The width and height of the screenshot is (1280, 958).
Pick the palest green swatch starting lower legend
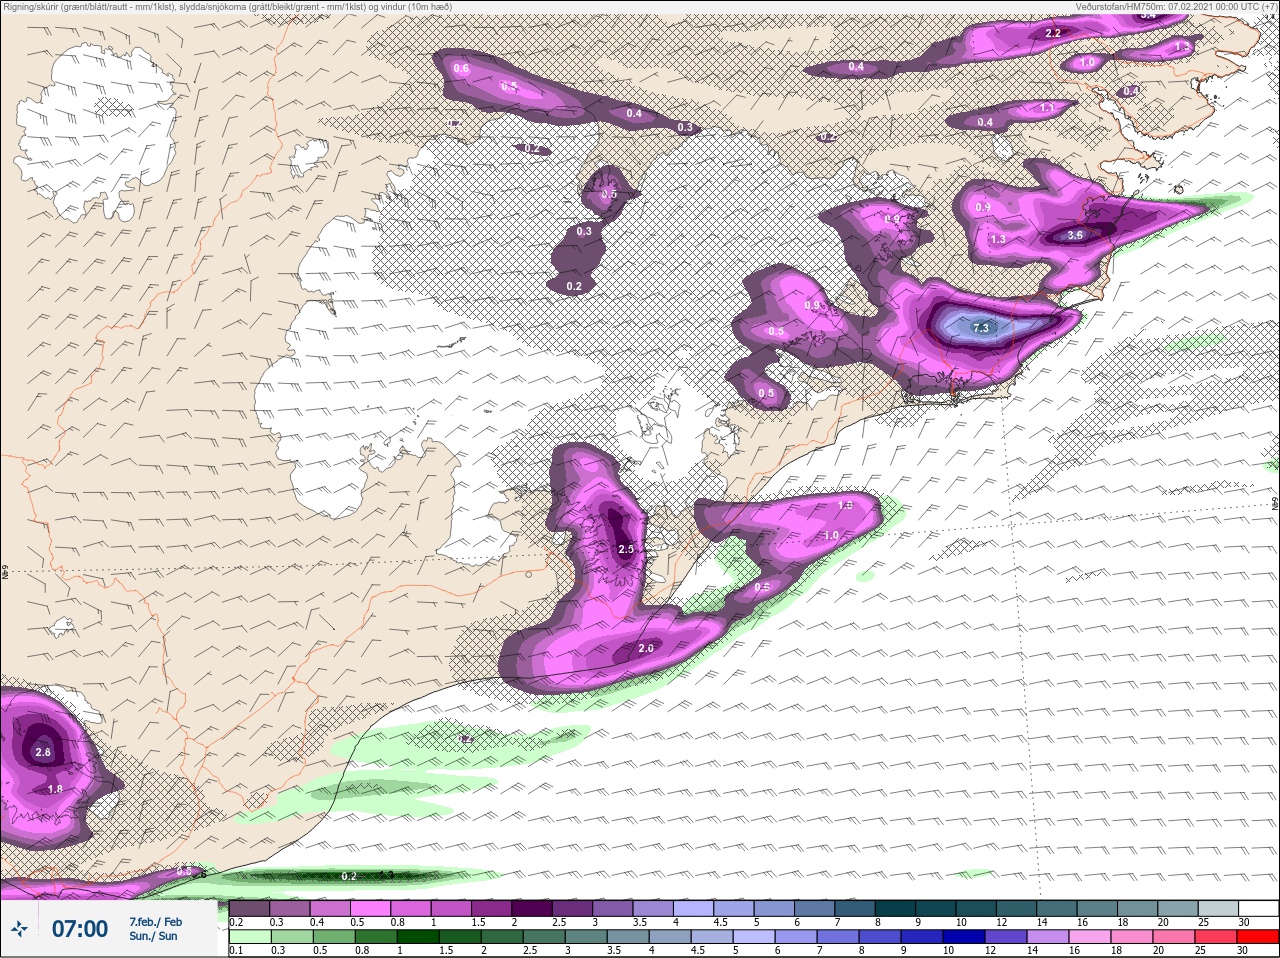pos(249,937)
